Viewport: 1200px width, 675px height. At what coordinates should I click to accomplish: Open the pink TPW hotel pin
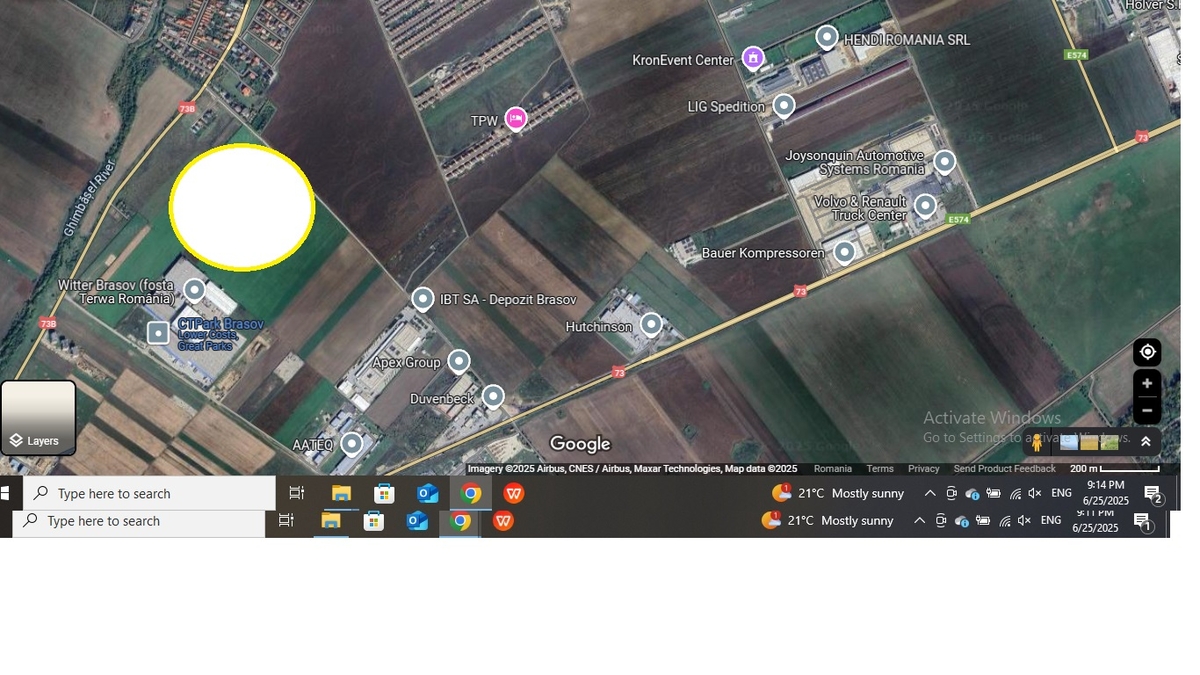click(516, 119)
